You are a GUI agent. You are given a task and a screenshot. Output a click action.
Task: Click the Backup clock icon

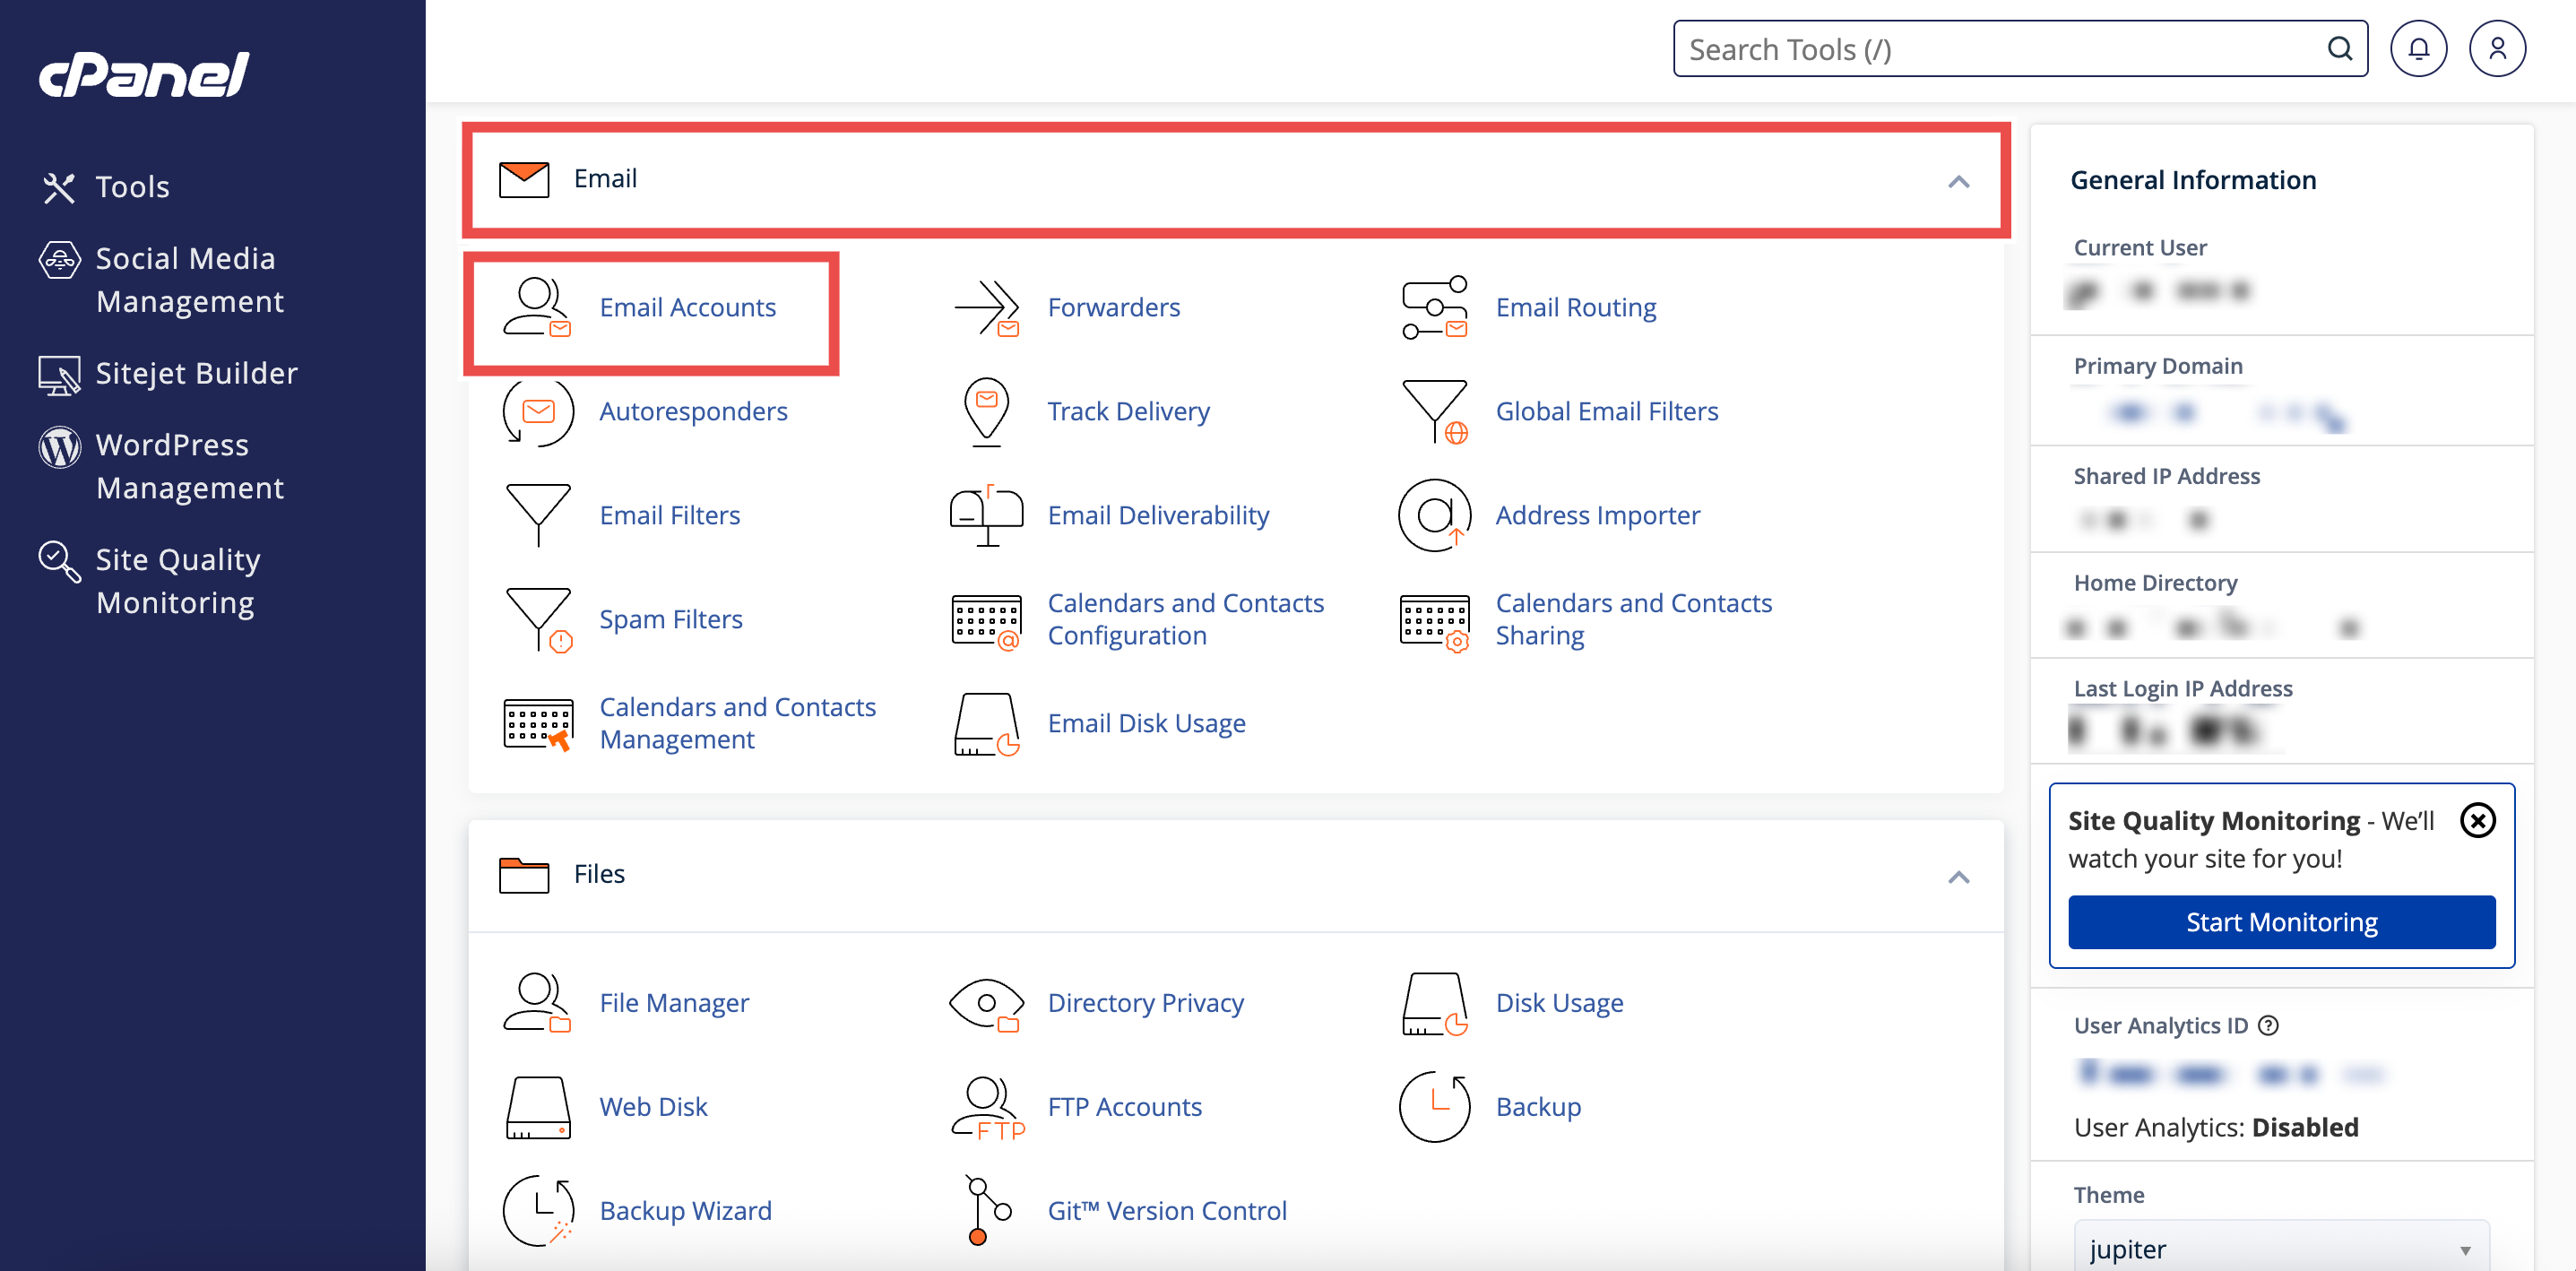click(x=1434, y=1106)
